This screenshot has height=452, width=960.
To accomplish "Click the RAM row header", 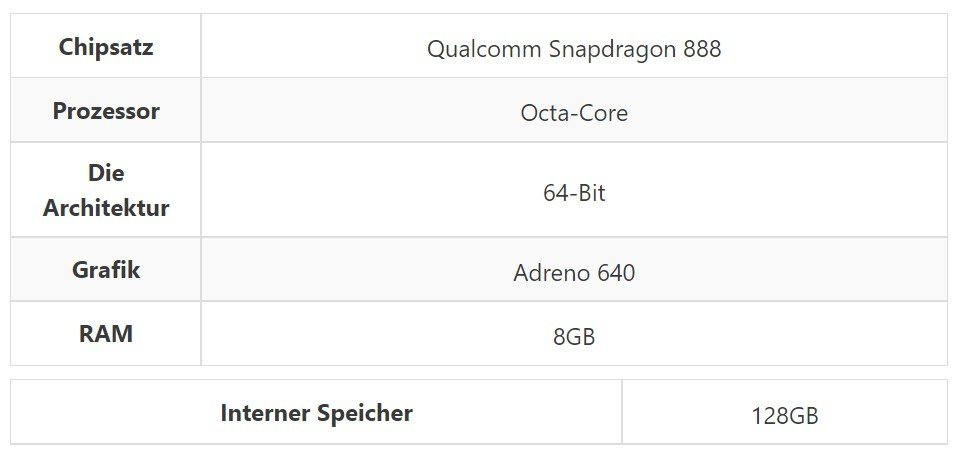I will click(x=105, y=334).
